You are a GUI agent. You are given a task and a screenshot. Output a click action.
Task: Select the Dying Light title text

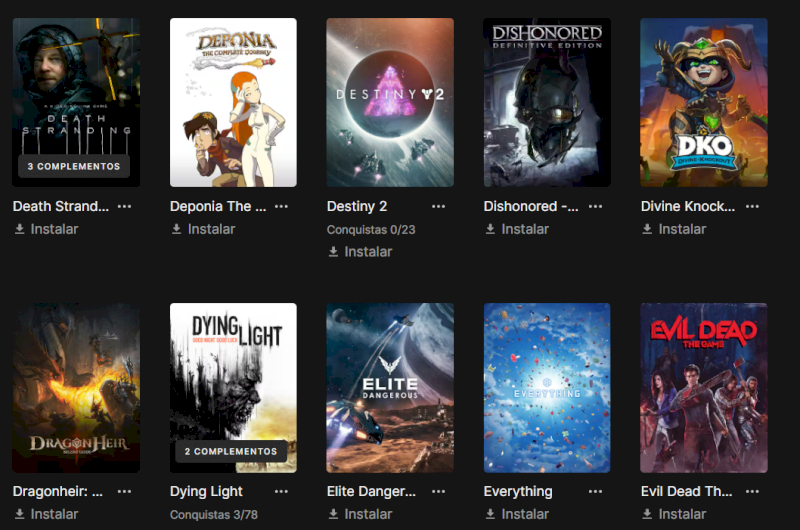[x=206, y=491]
